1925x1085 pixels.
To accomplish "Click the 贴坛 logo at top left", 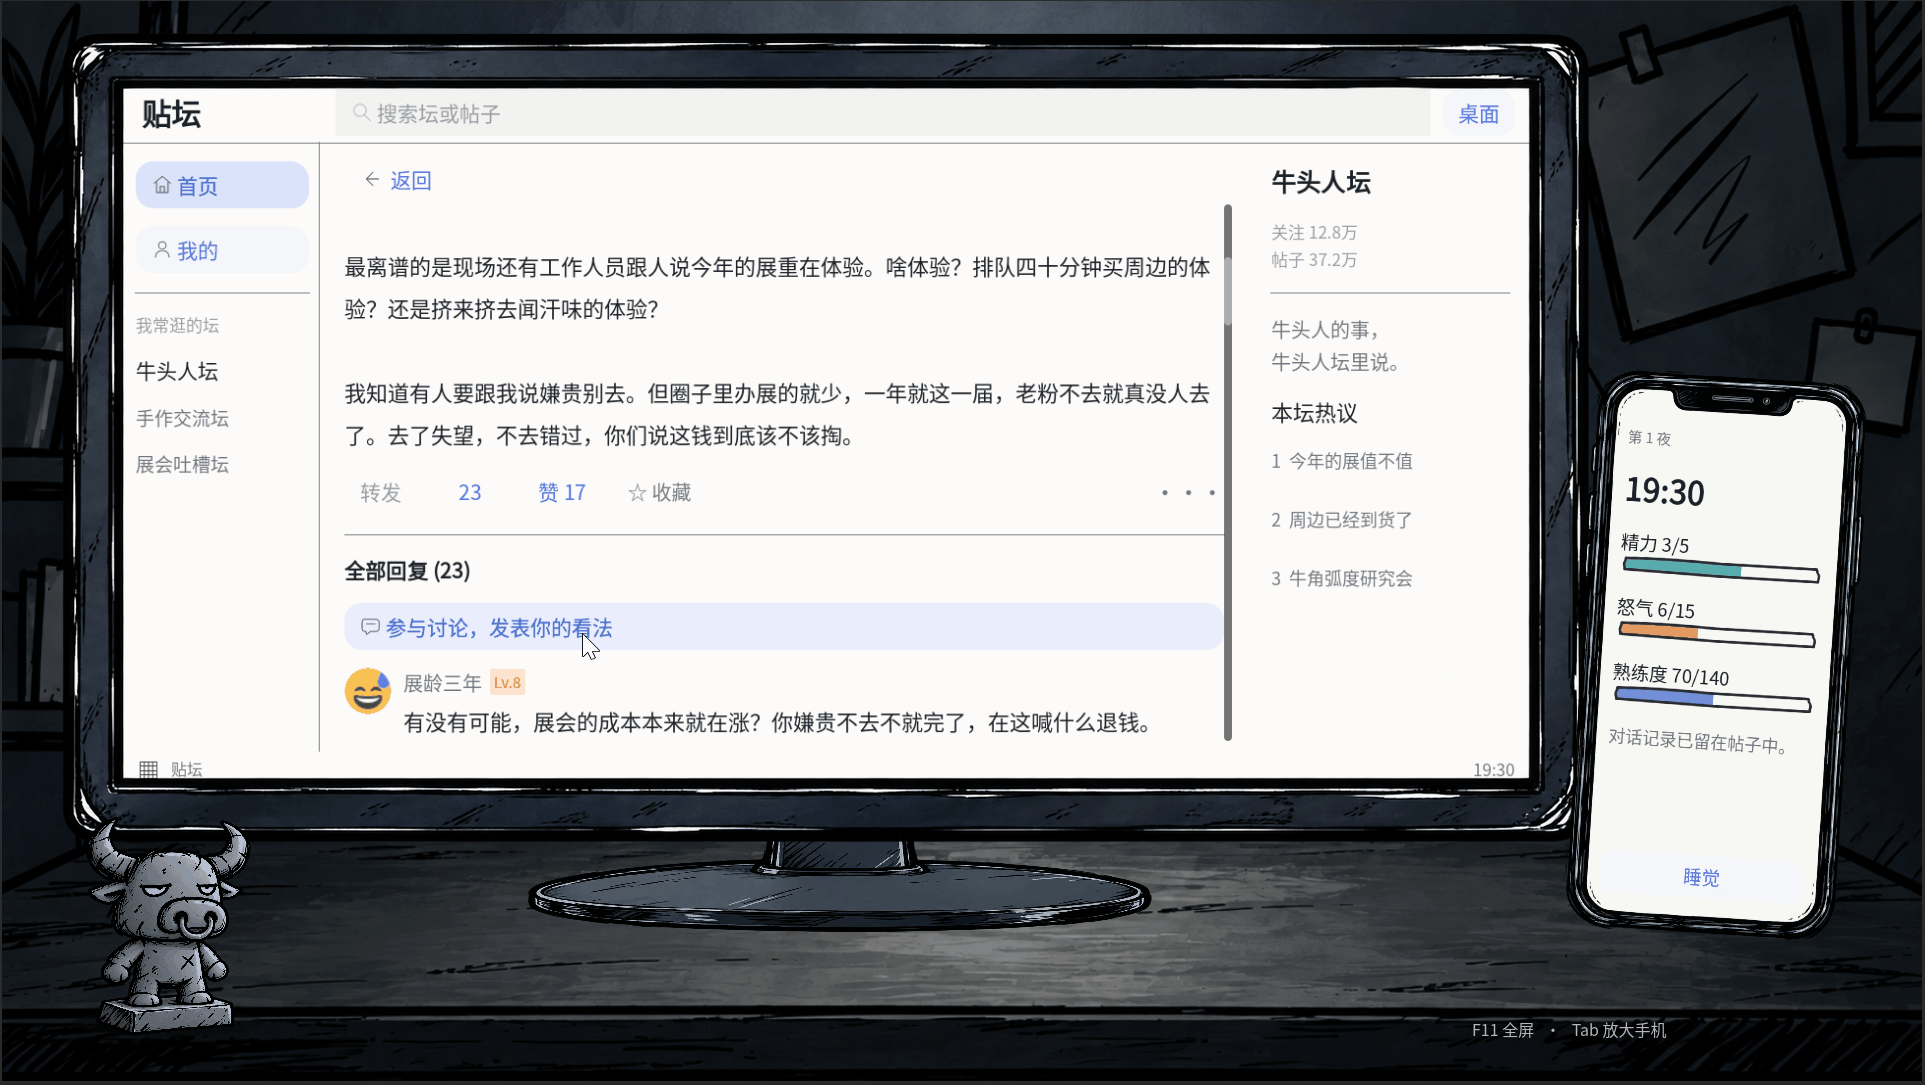I will click(171, 114).
